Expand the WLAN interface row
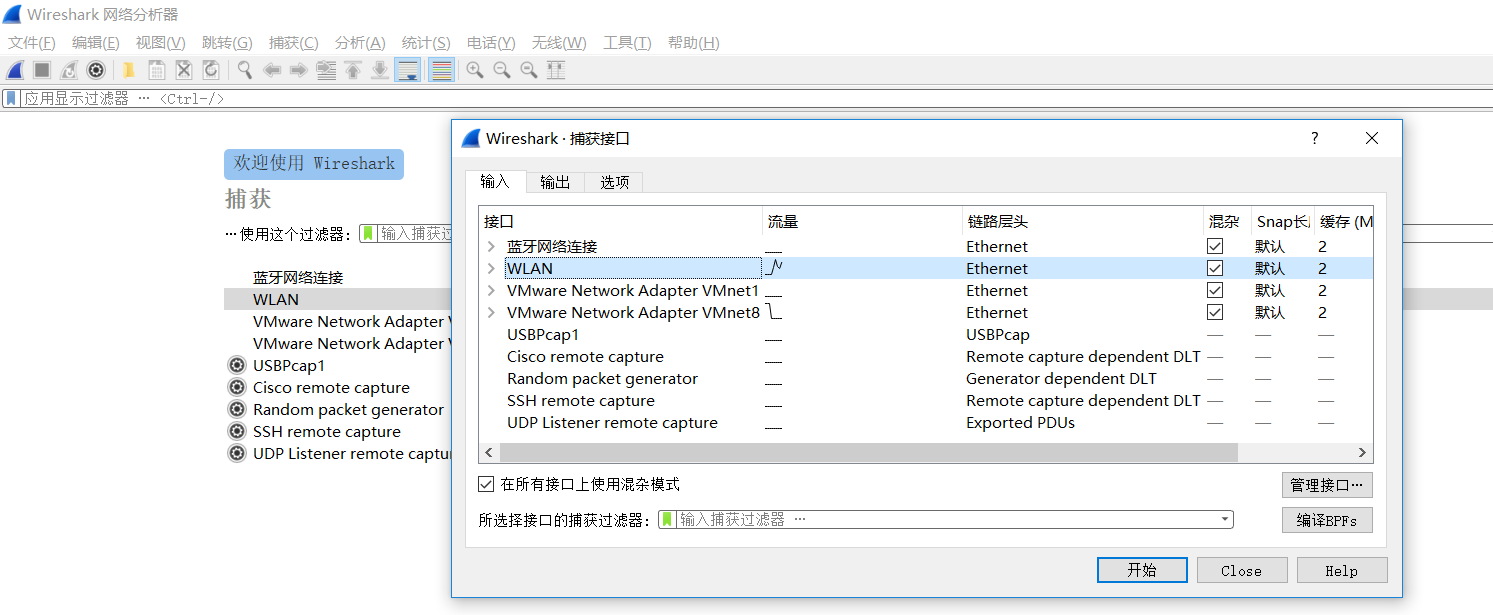 pyautogui.click(x=491, y=268)
